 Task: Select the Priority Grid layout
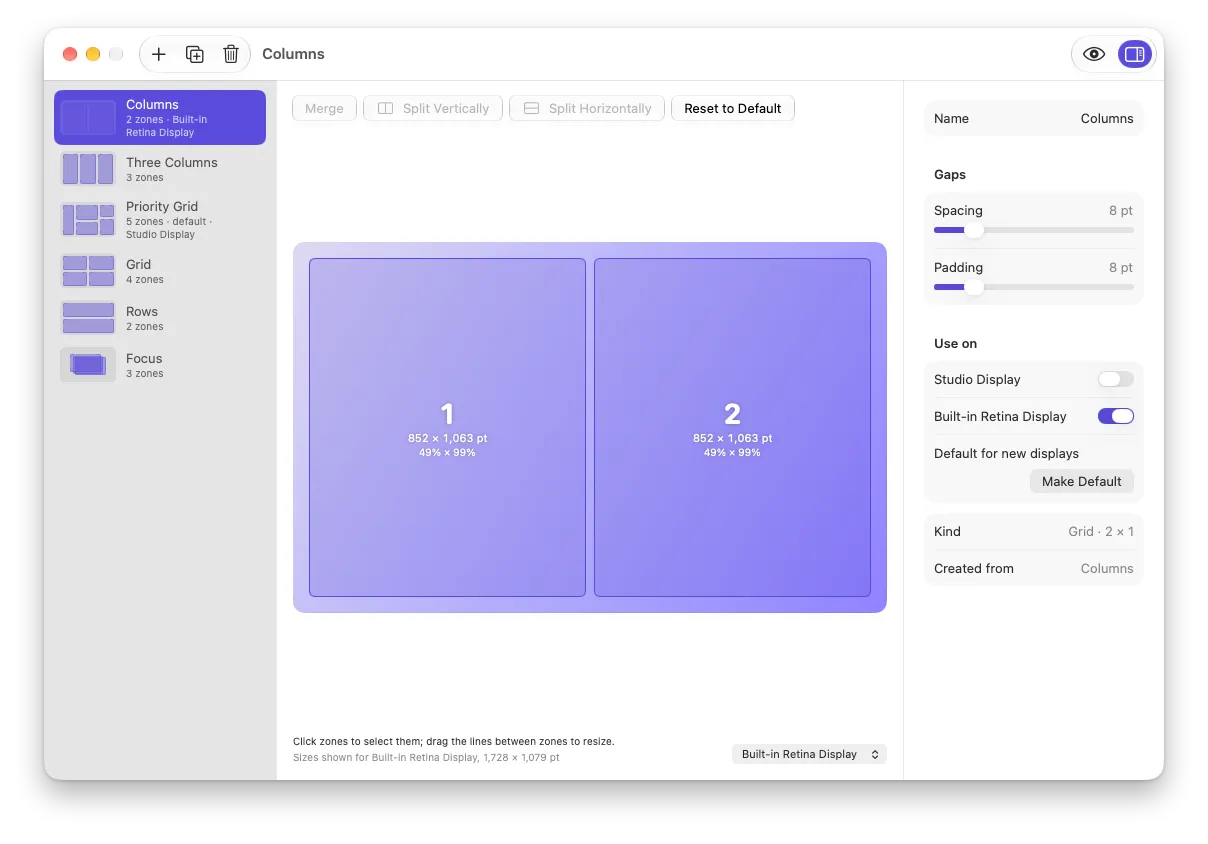[x=160, y=220]
